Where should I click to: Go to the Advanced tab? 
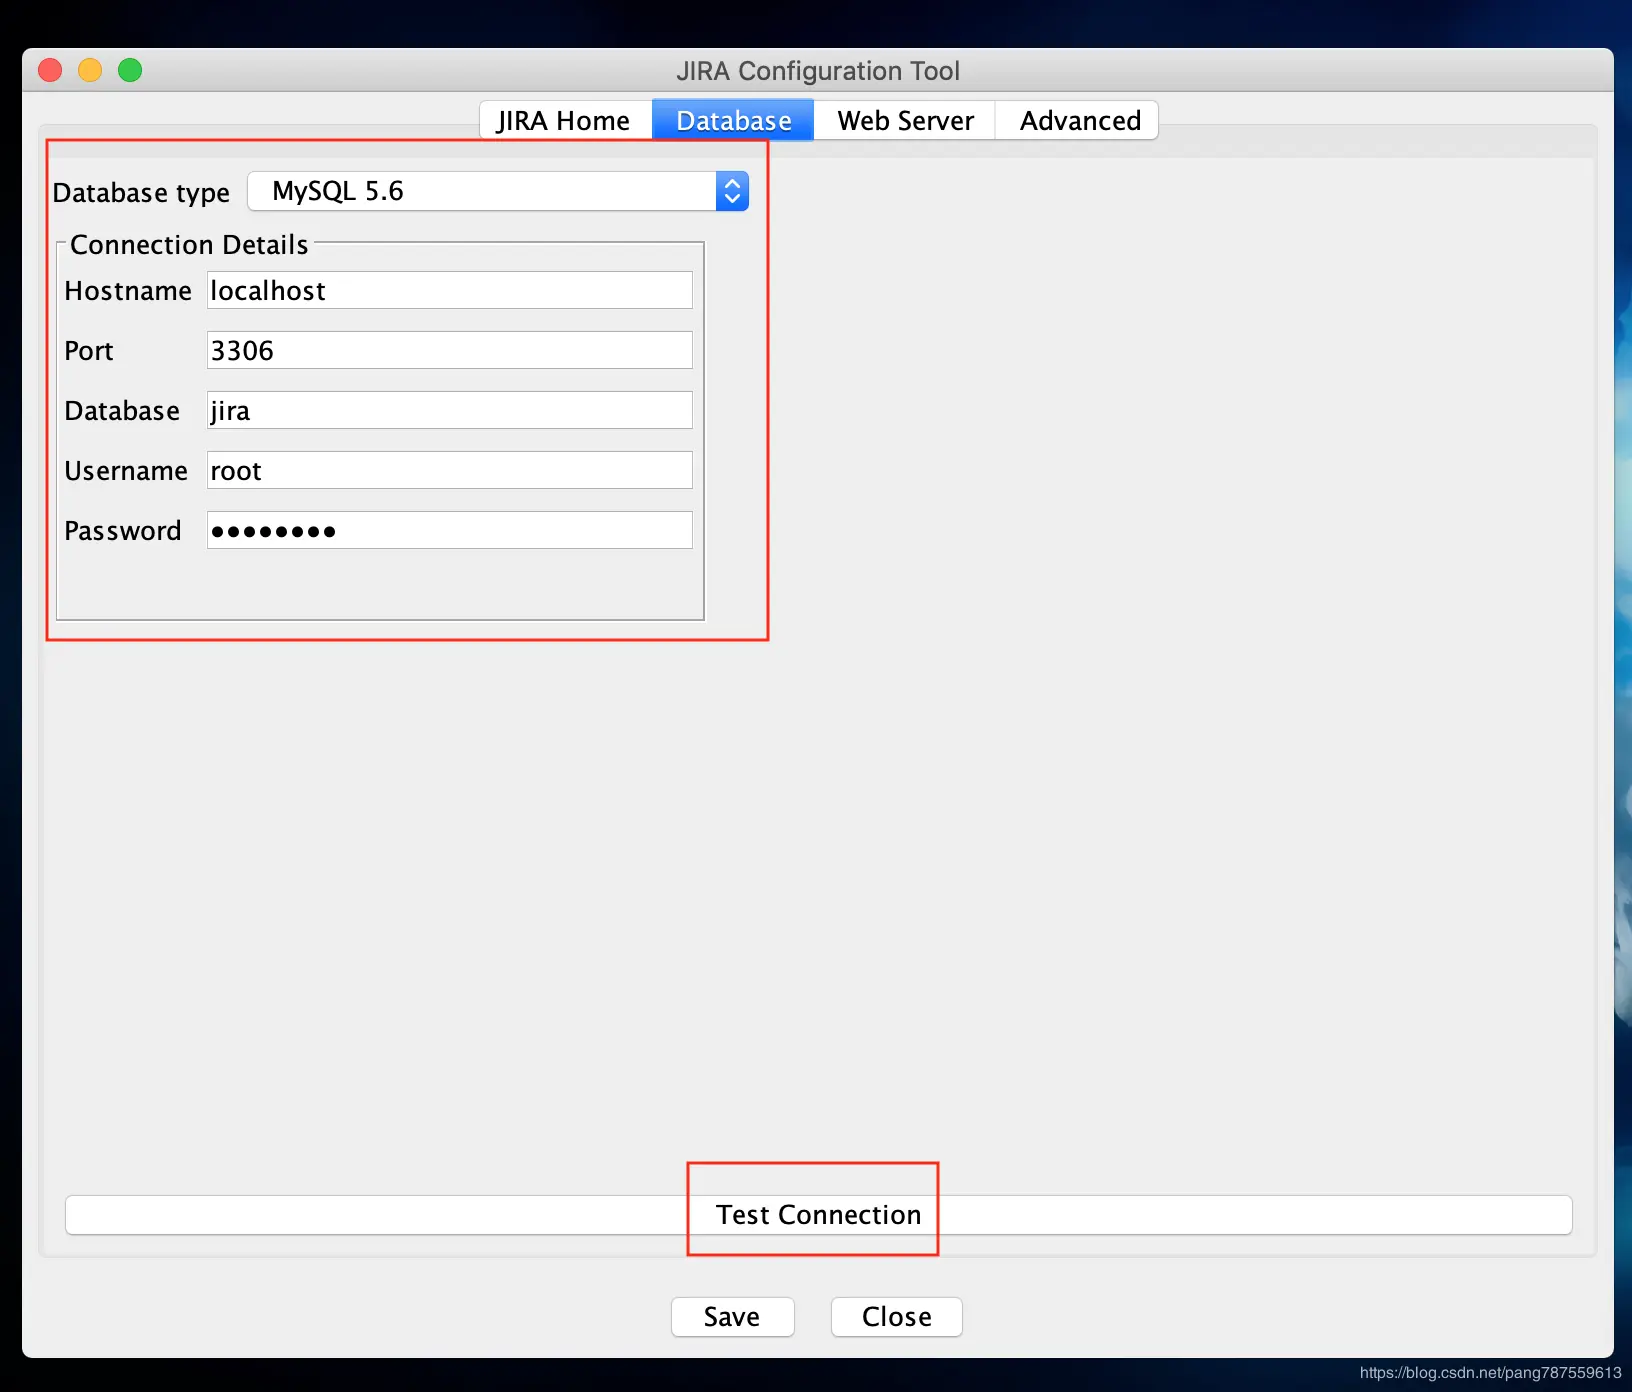click(x=1078, y=121)
